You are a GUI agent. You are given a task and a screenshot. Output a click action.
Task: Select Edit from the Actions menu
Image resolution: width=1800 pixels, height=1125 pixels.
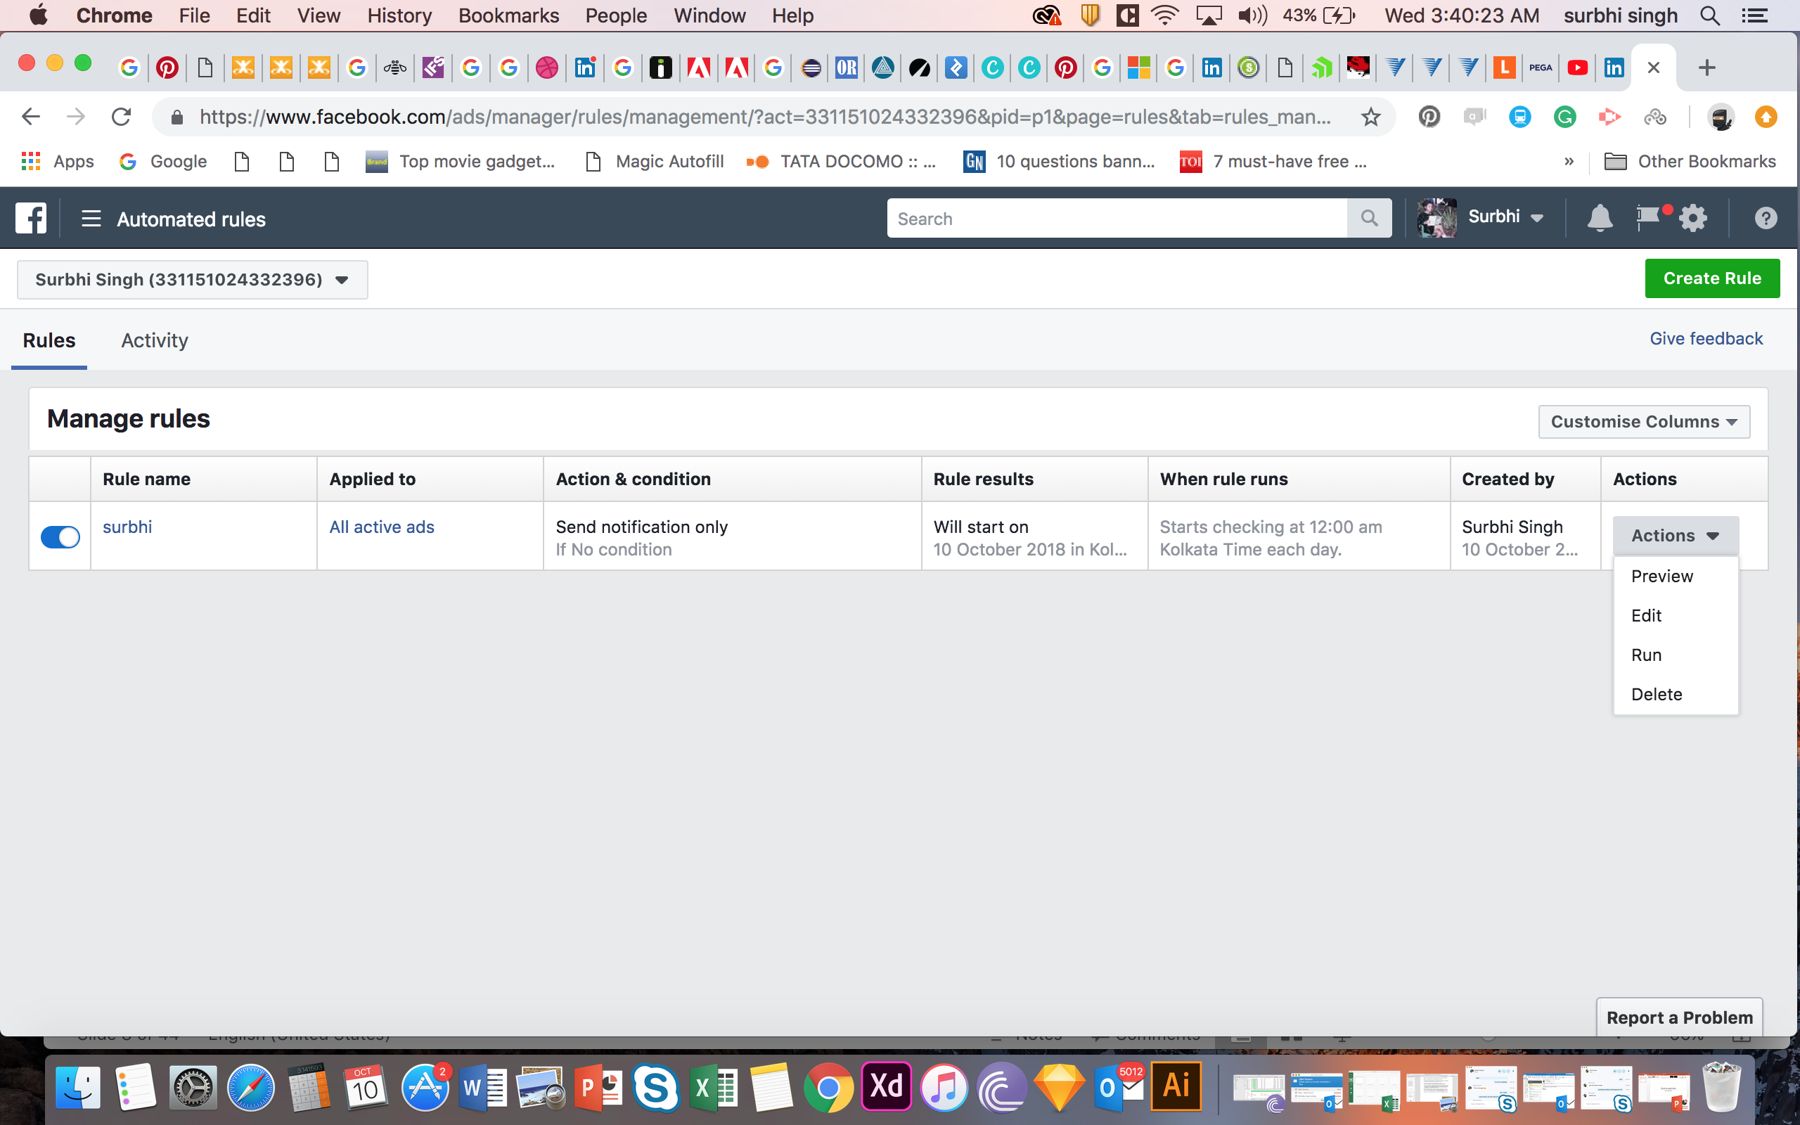[1675, 616]
